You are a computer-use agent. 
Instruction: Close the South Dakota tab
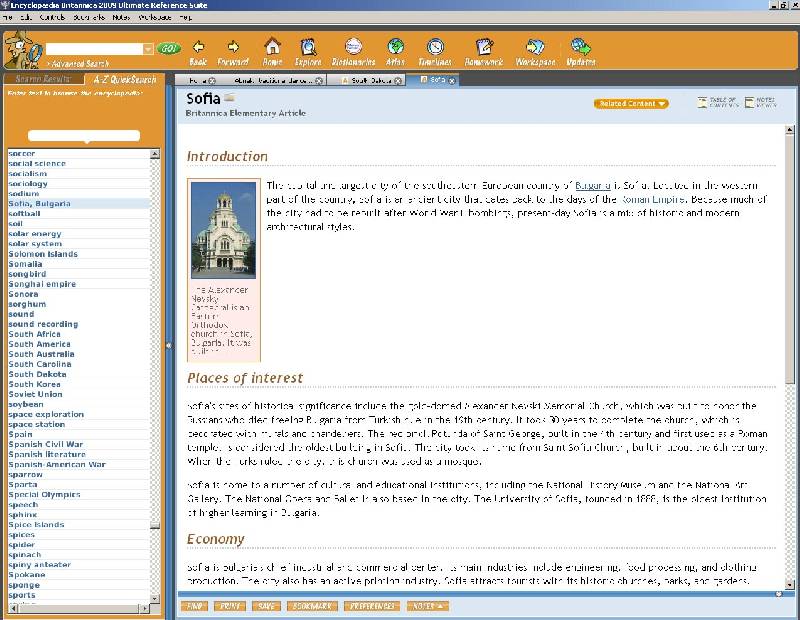click(x=398, y=81)
